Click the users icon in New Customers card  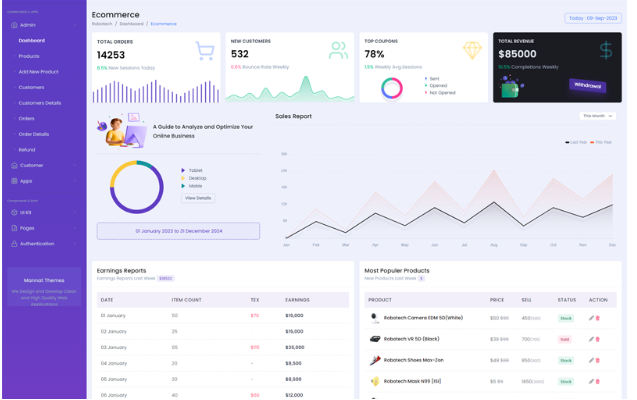pyautogui.click(x=339, y=51)
